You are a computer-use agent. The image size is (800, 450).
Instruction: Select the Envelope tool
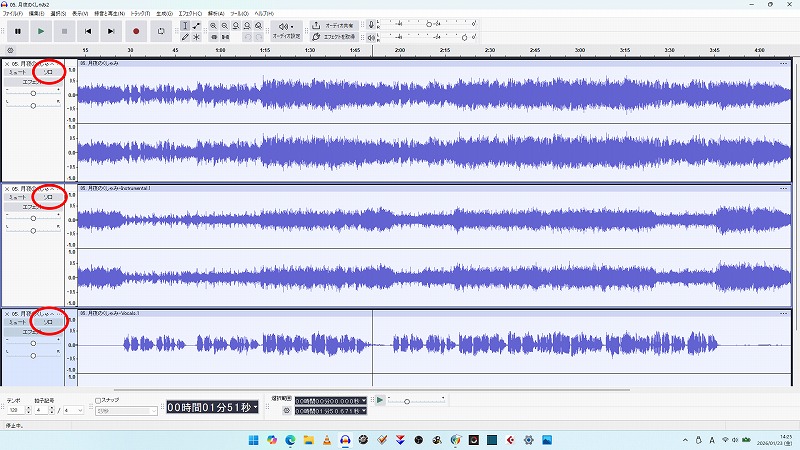195,24
